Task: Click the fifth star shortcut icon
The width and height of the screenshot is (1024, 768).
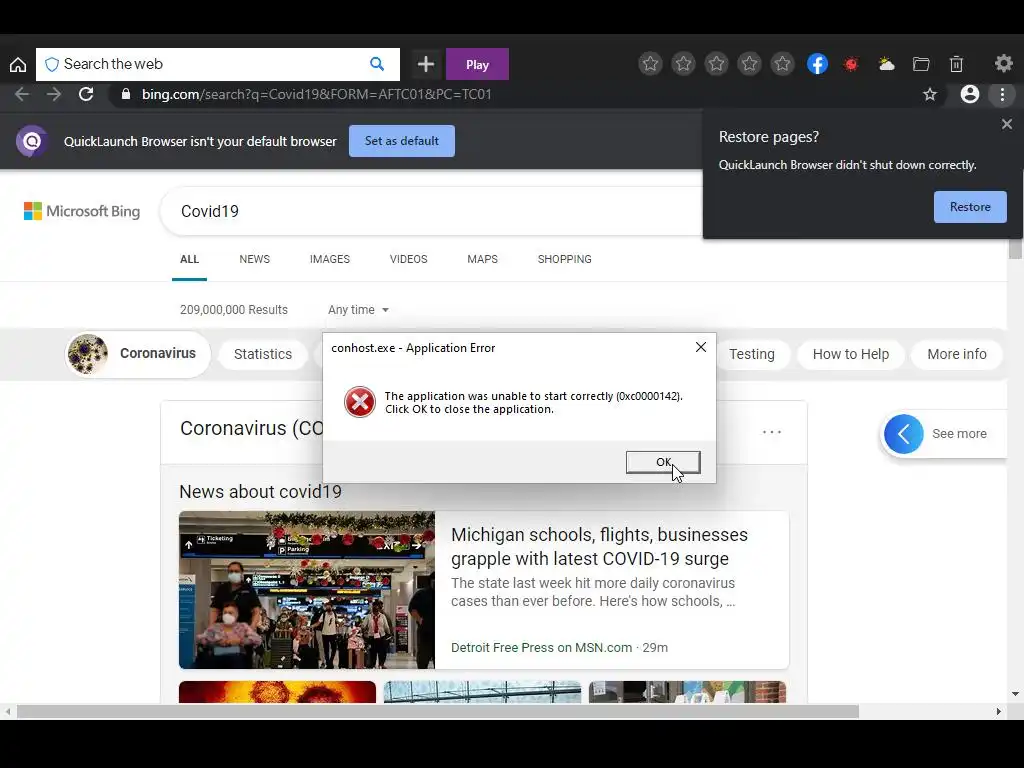Action: pos(782,63)
